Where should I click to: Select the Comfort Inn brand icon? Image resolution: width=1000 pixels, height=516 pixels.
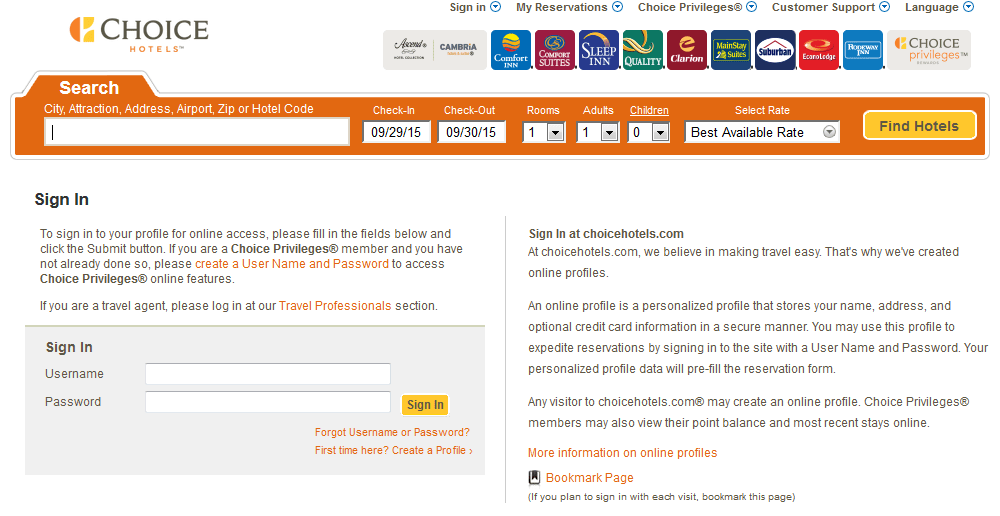coord(511,50)
